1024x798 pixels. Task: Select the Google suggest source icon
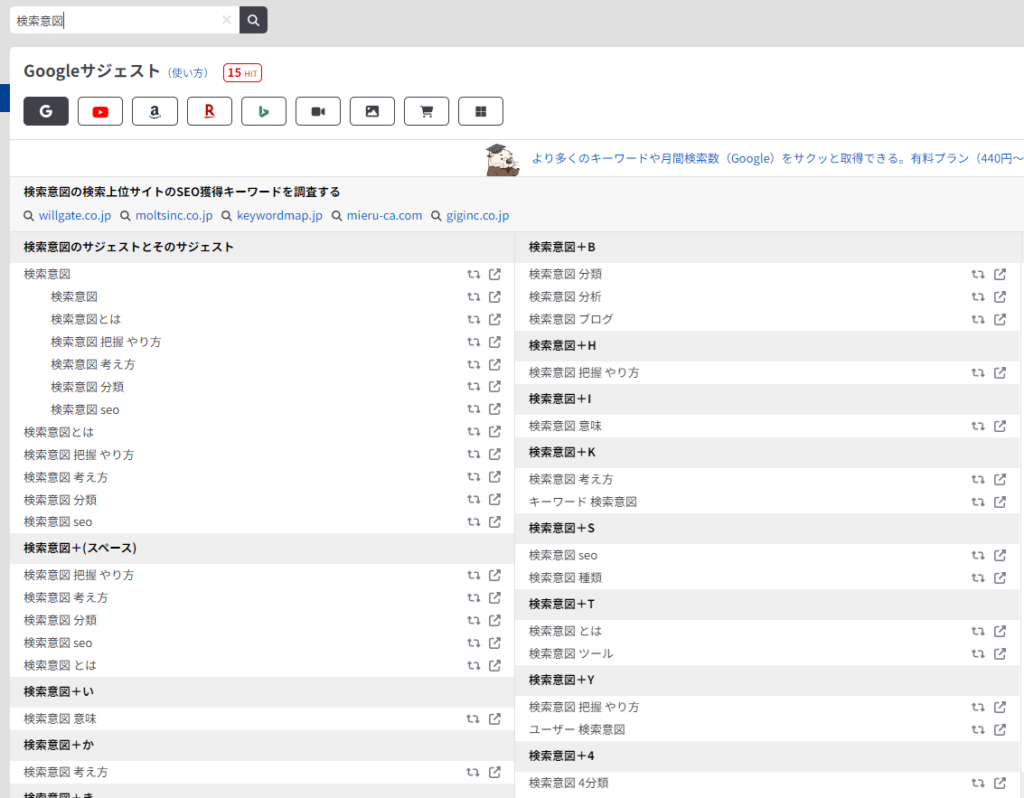46,111
